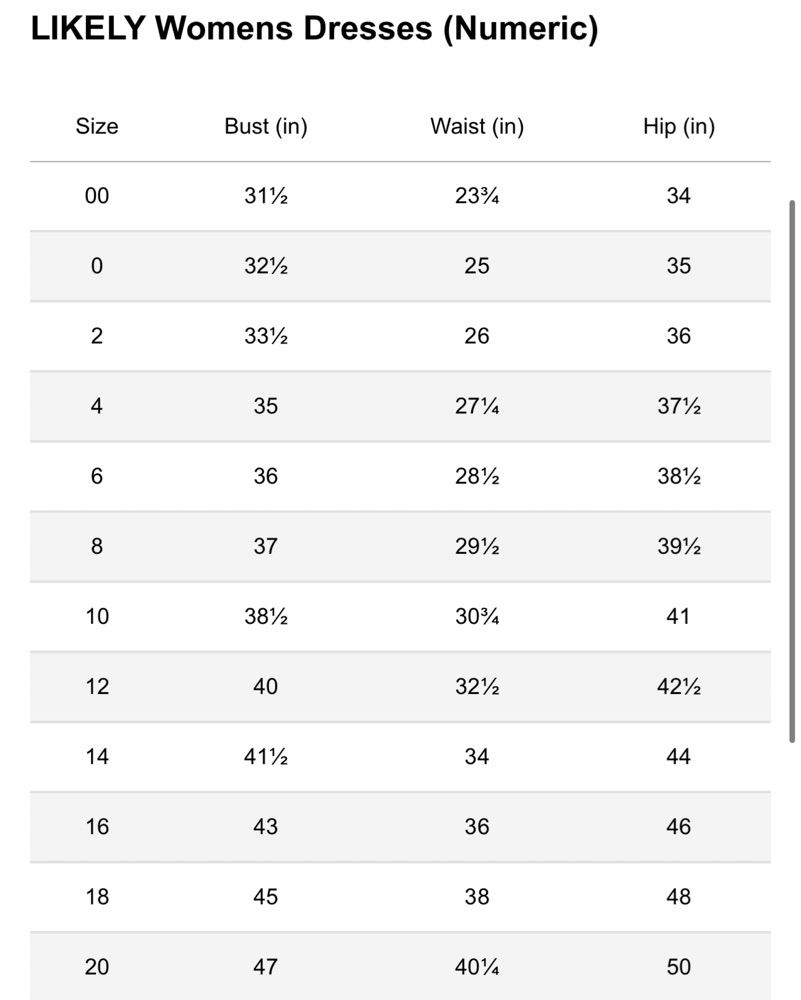Click the 35 hip value for size 0
This screenshot has width=801, height=1000.
pos(679,266)
